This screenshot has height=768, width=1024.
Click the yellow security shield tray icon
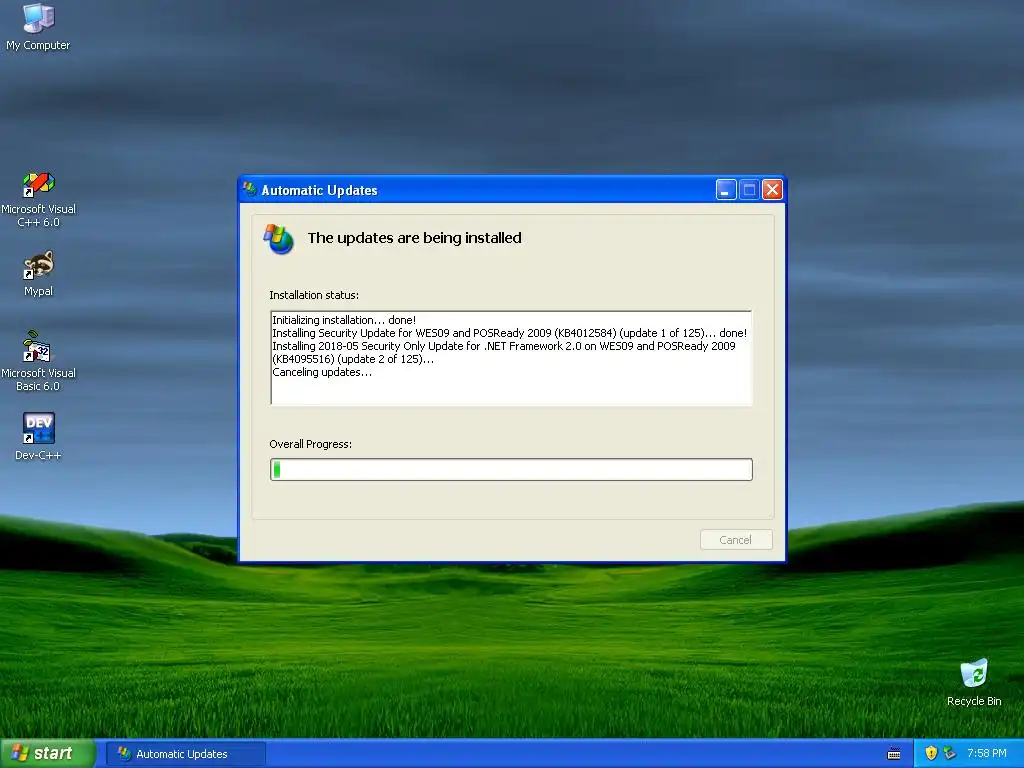coord(931,753)
